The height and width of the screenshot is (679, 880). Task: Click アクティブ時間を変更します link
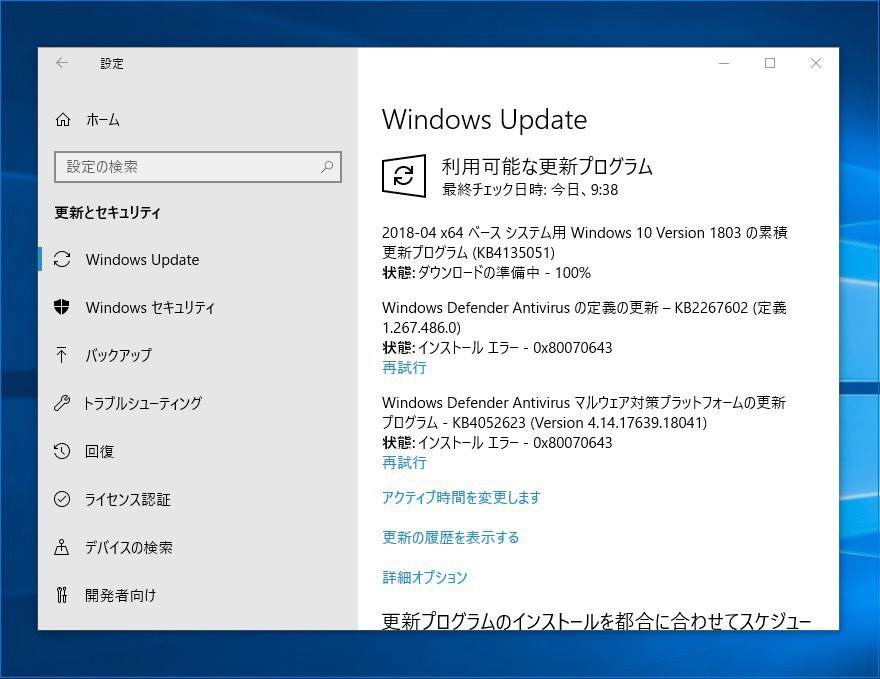click(x=461, y=497)
